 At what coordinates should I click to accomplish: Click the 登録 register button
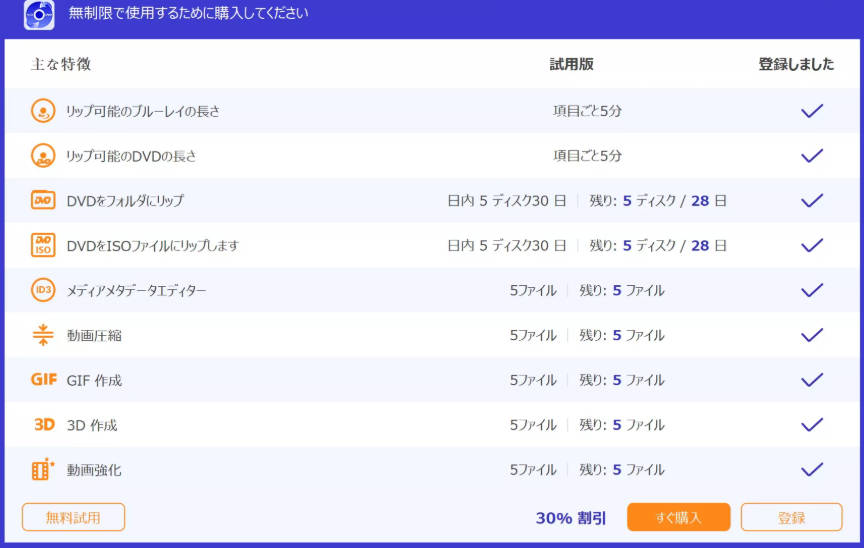[791, 517]
